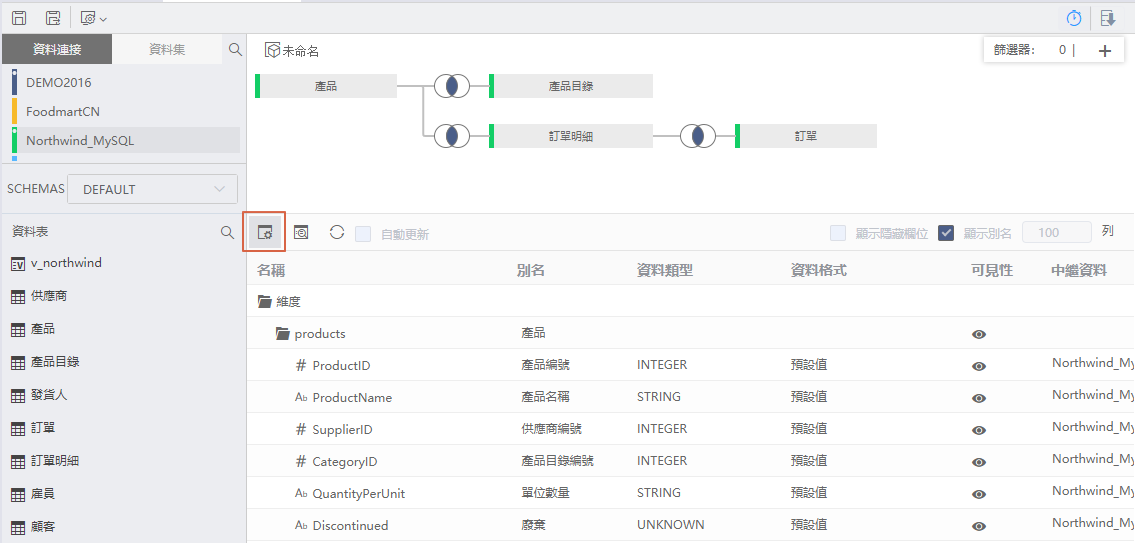
Task: Click the save-as icon in top toolbar
Action: coord(53,18)
